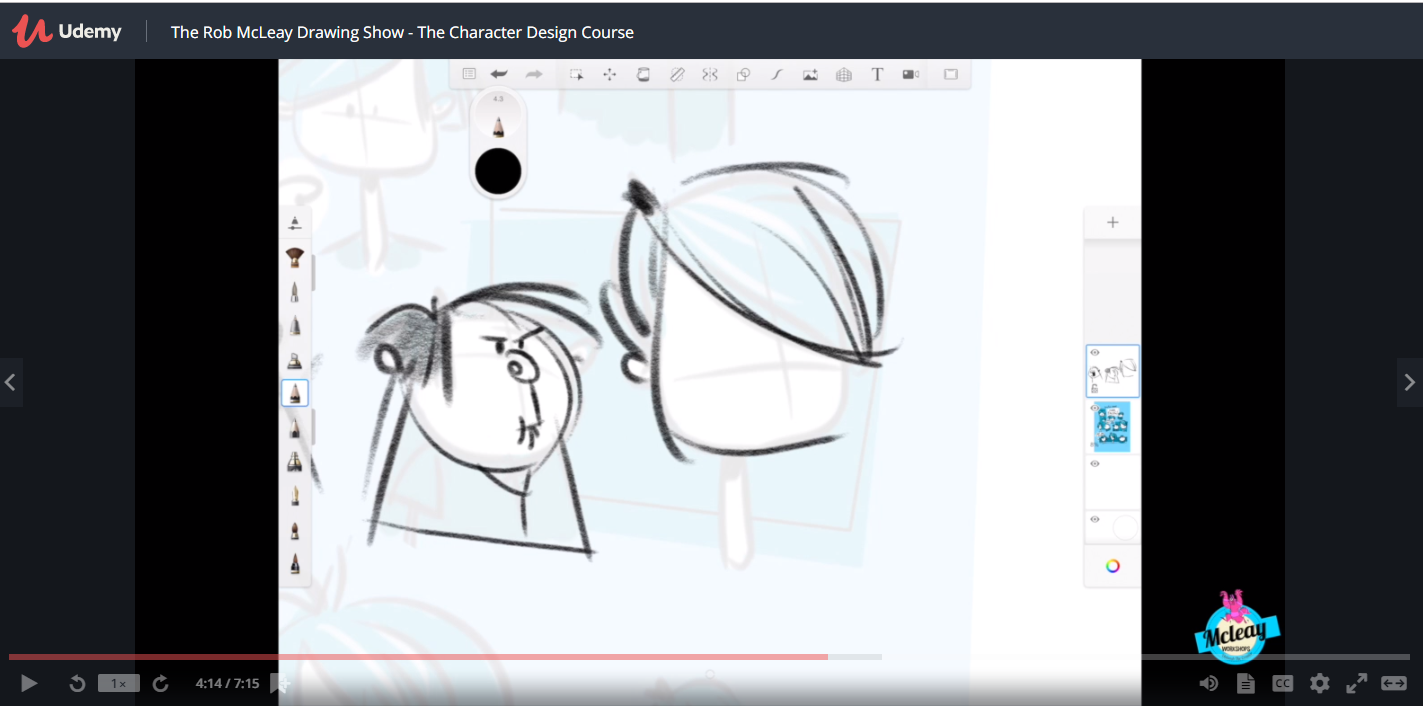Screen dimensions: 1423x708
Task: Select the bottom black marker brush
Action: coord(295,563)
